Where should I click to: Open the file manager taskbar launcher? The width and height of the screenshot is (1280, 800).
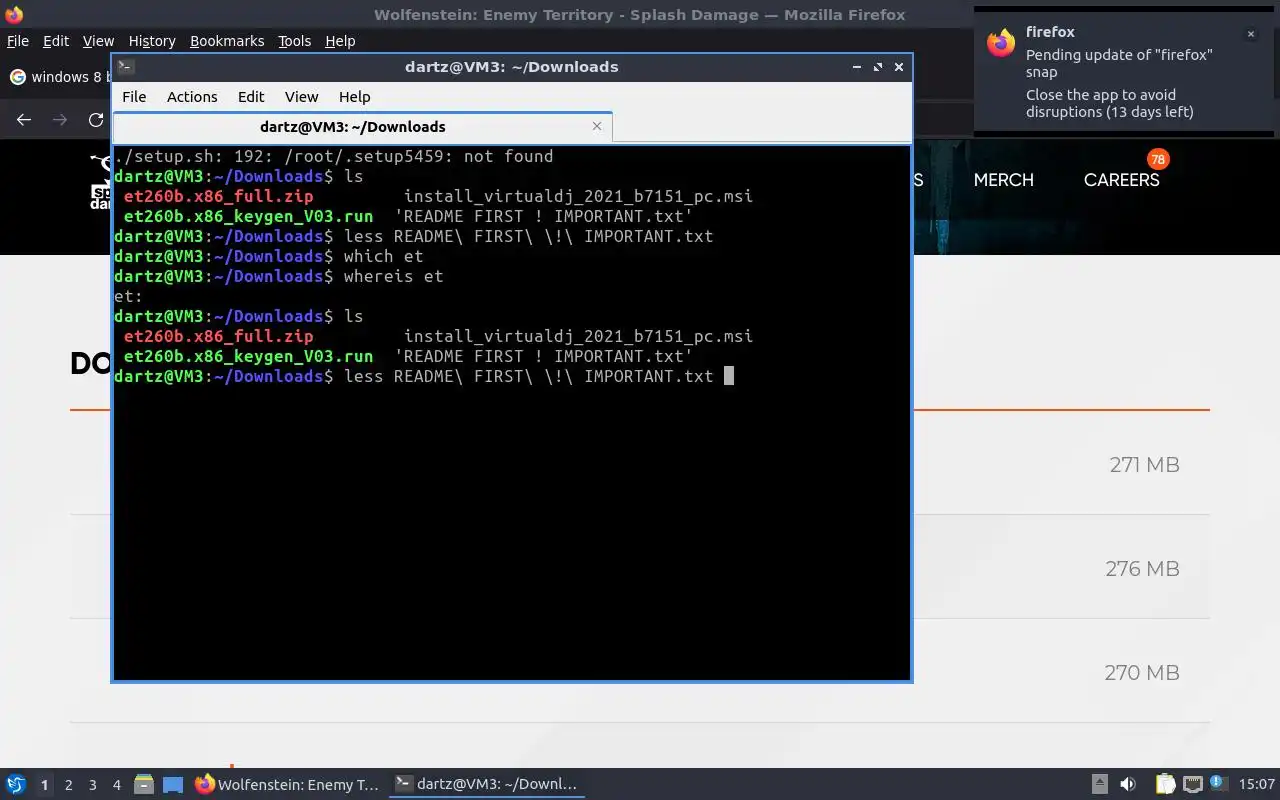click(144, 785)
